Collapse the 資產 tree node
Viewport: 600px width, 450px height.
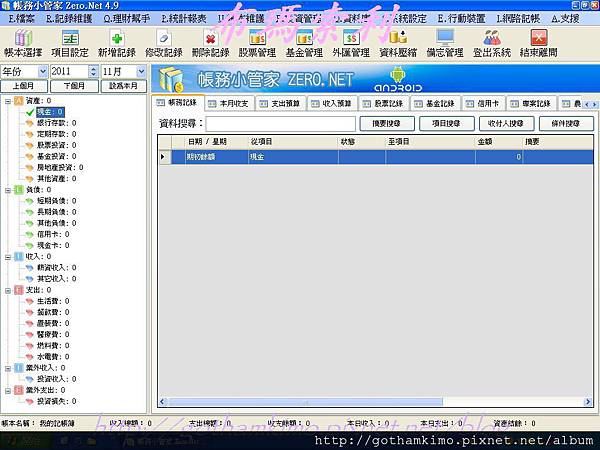(x=8, y=101)
